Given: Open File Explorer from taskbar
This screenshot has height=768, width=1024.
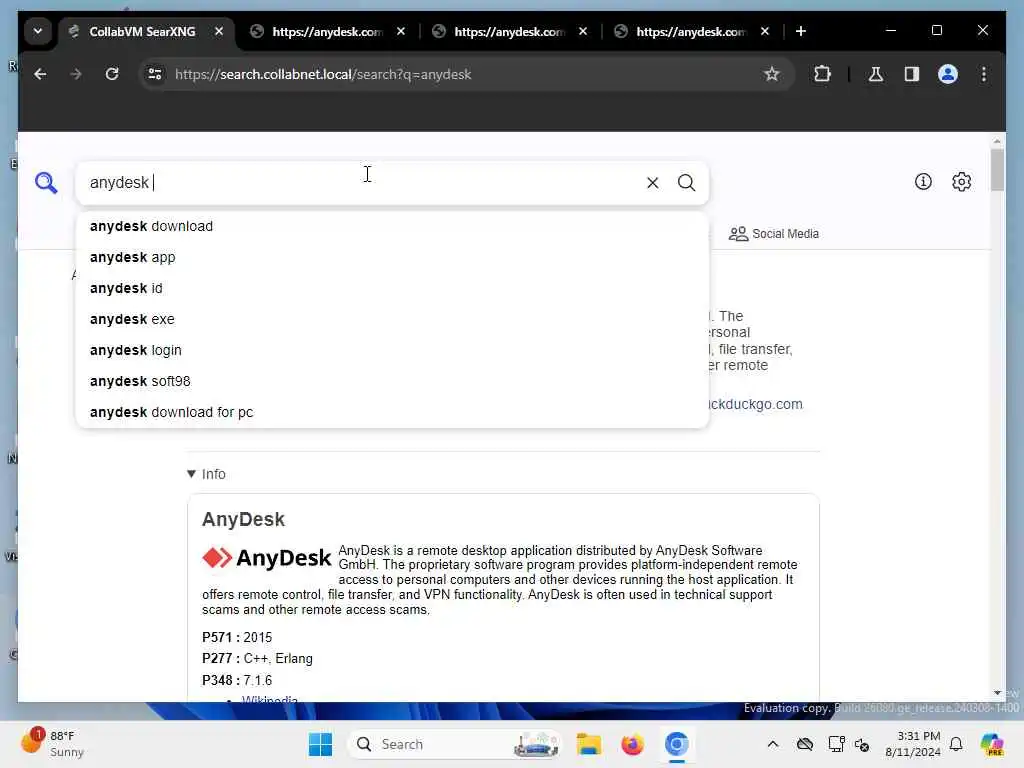Looking at the screenshot, I should coord(588,744).
